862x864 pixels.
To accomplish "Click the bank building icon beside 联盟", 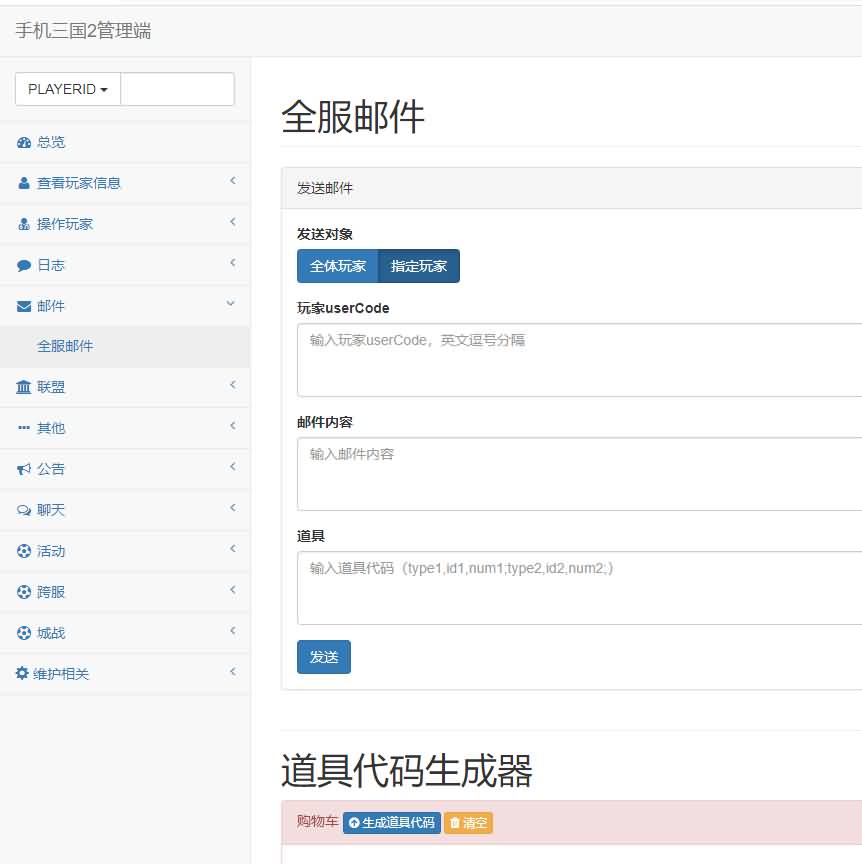I will coord(24,387).
